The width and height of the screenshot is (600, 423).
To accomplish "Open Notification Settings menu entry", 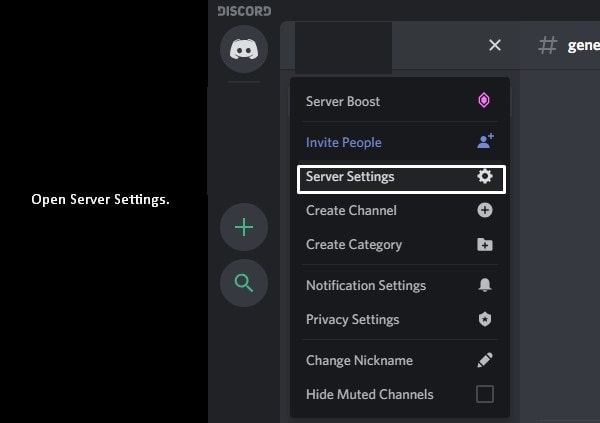I will tap(400, 285).
